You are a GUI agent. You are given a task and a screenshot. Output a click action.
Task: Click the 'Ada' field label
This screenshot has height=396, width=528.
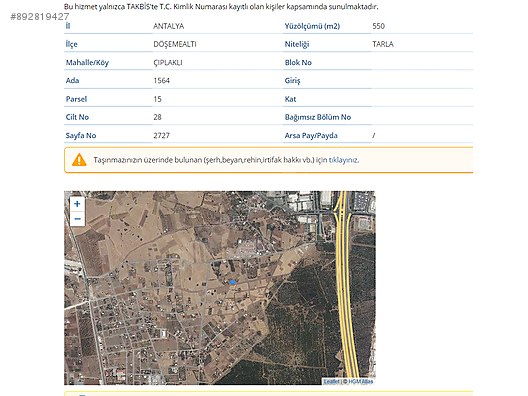tap(72, 80)
